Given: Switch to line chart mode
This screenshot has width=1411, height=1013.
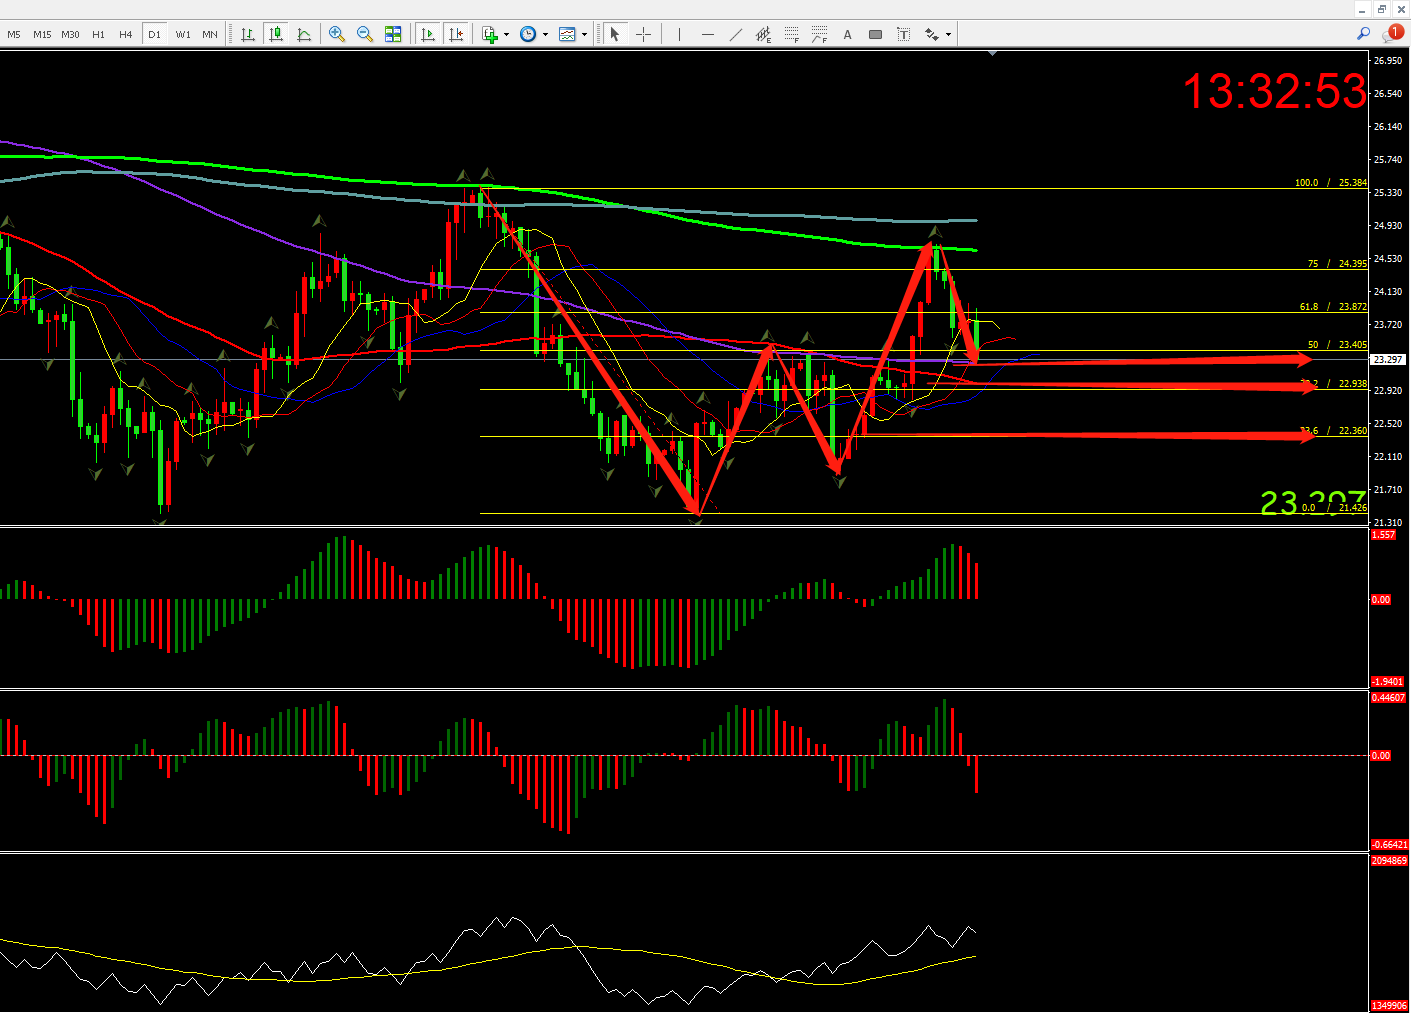Looking at the screenshot, I should tap(304, 34).
